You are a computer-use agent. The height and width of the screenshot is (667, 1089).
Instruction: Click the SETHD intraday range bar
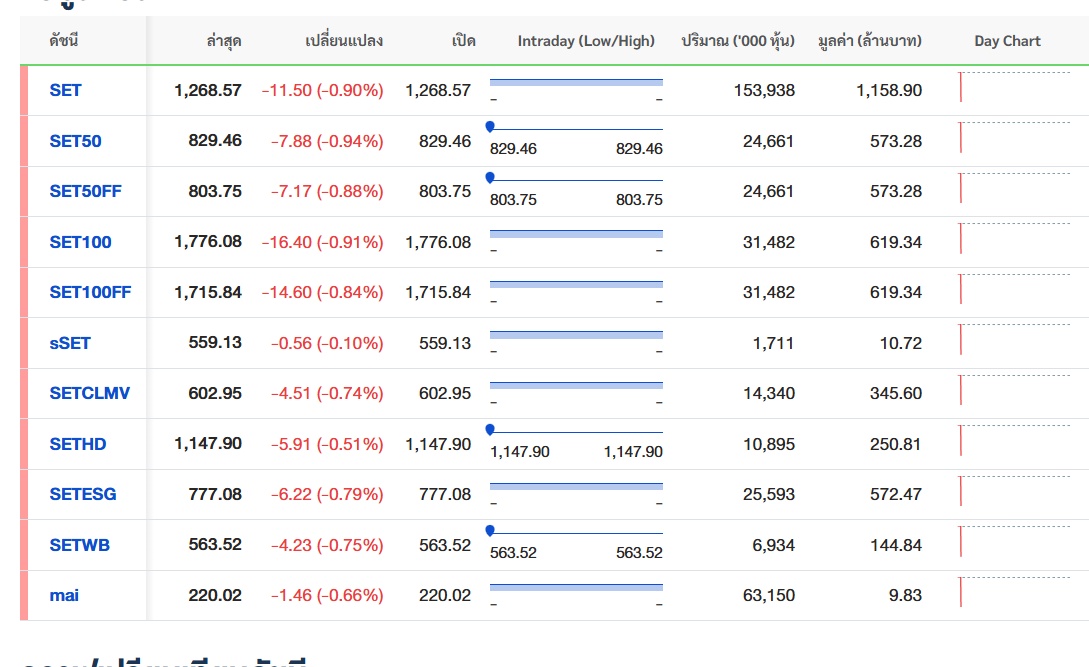[576, 432]
